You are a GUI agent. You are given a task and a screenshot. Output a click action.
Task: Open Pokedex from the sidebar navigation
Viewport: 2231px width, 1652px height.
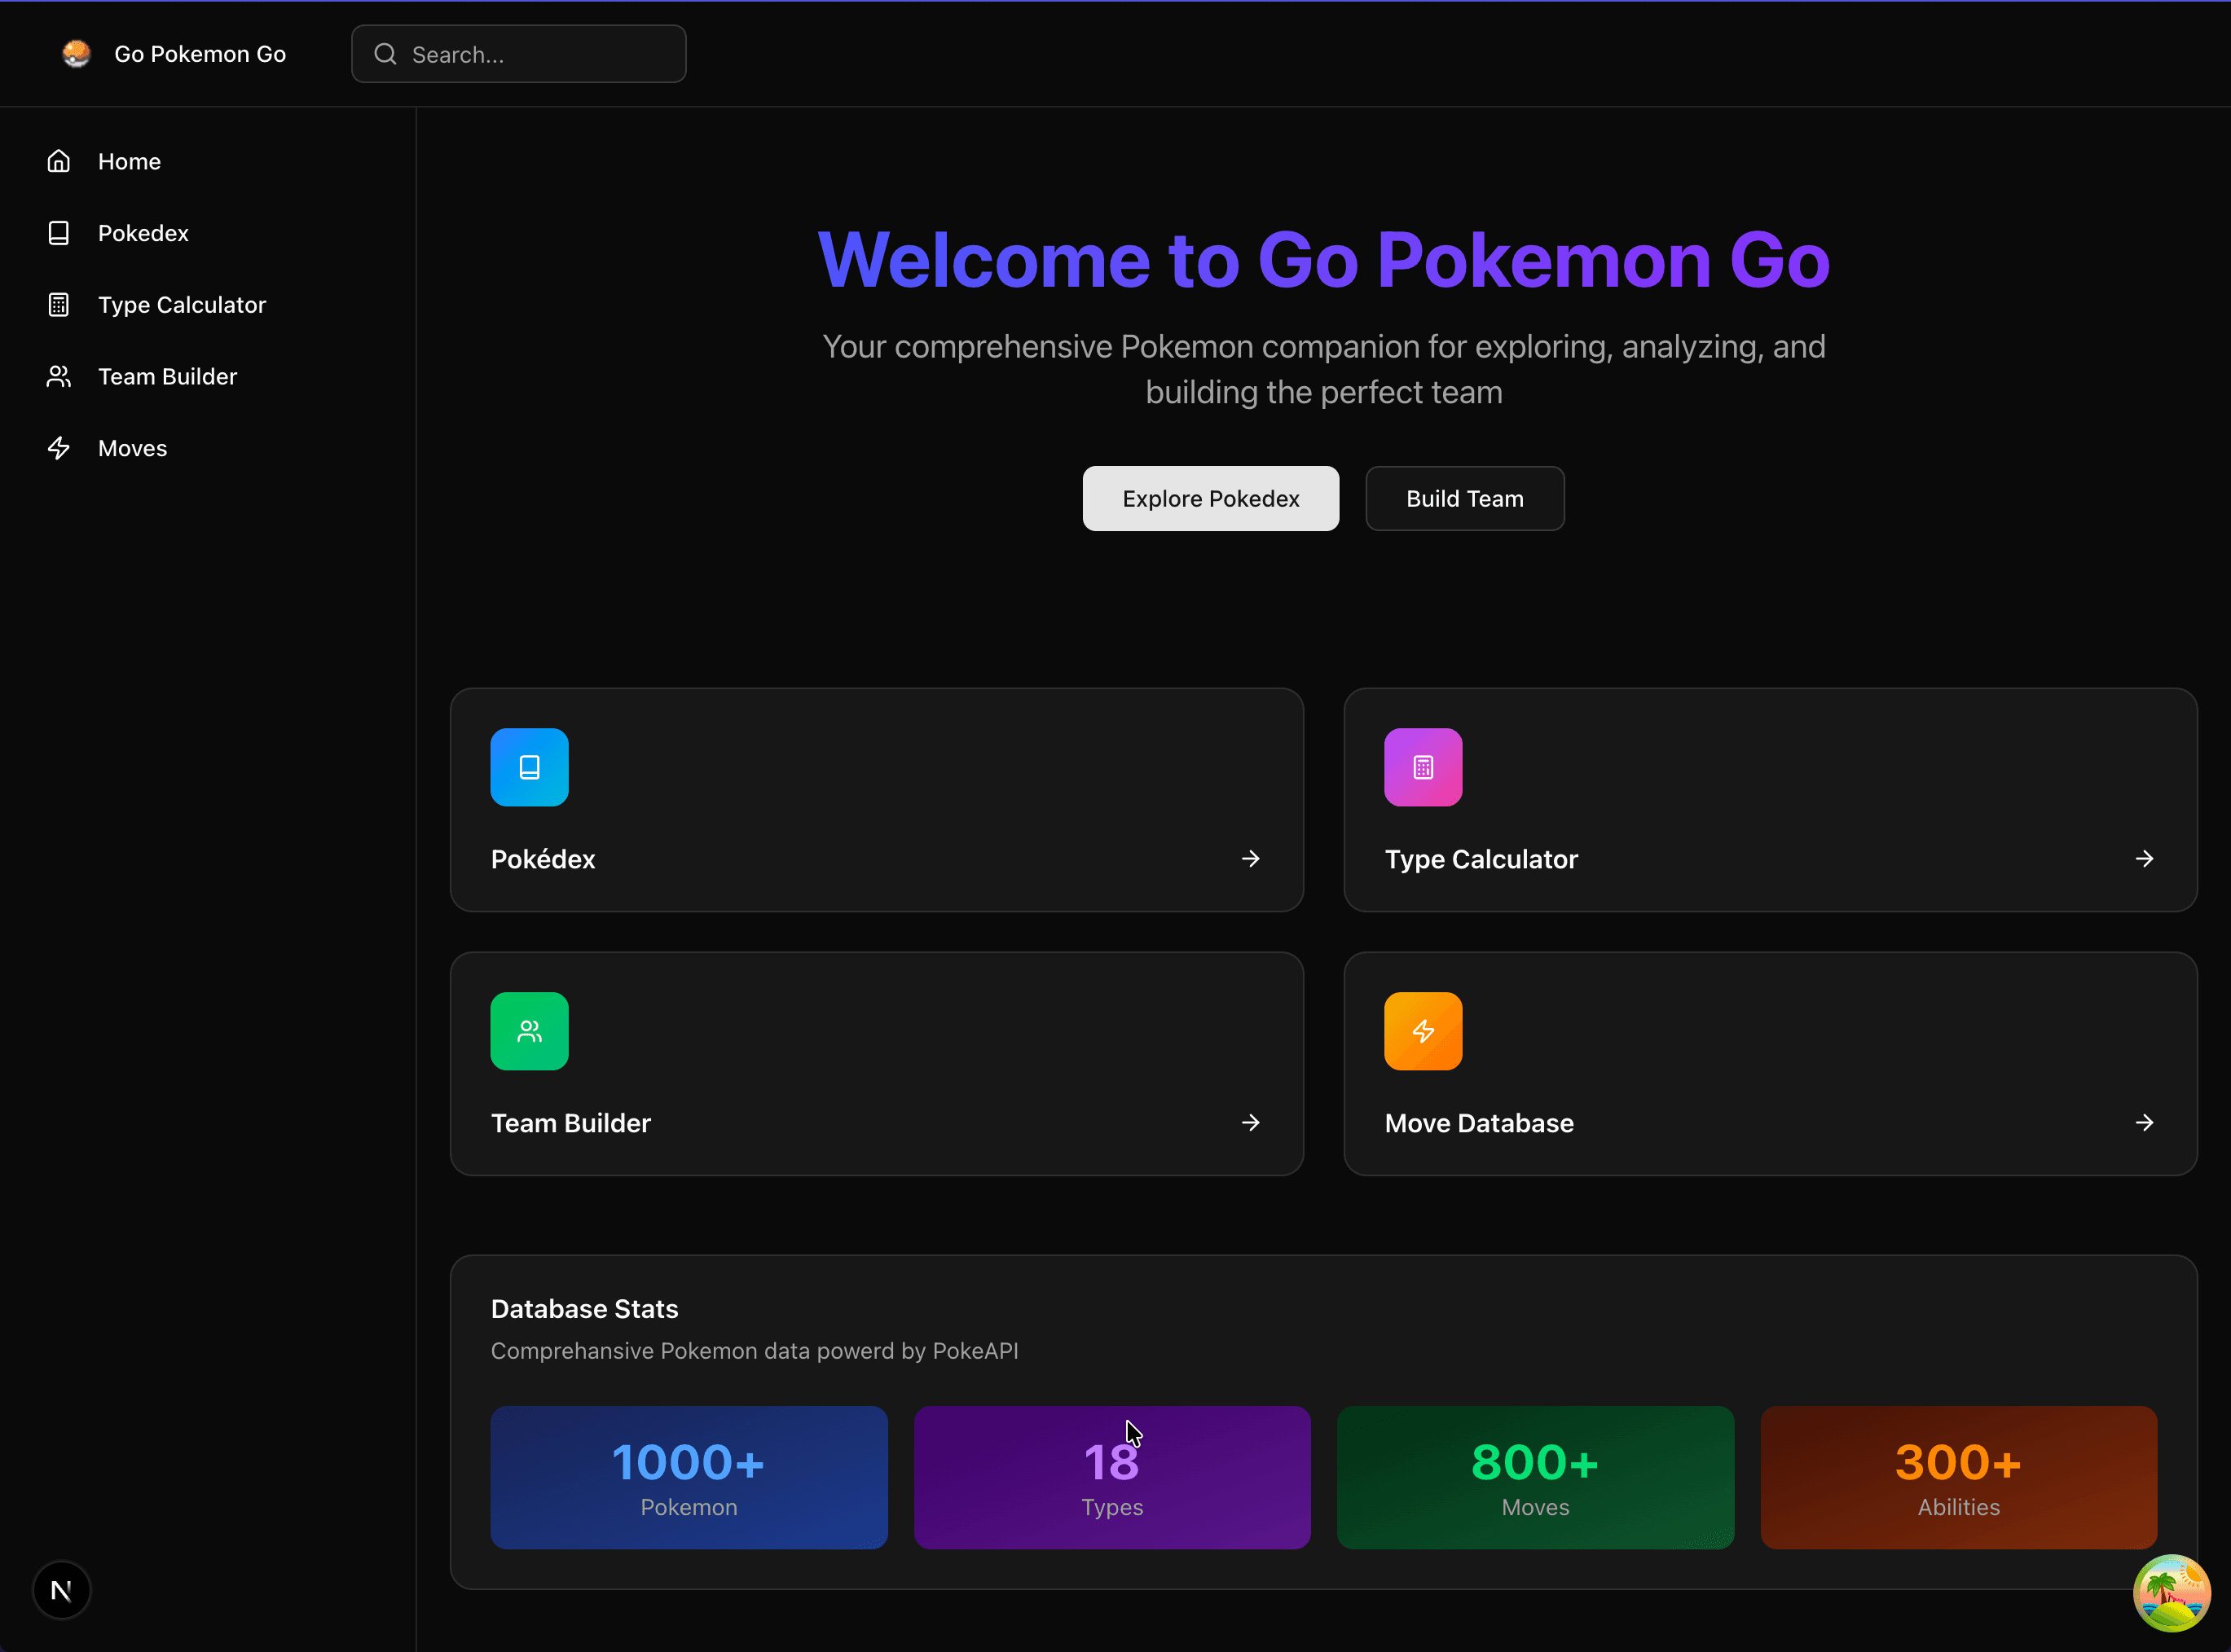[x=143, y=232]
